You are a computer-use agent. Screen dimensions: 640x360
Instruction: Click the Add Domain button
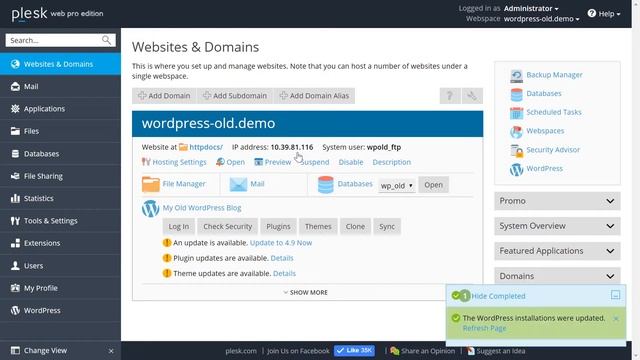pyautogui.click(x=164, y=96)
